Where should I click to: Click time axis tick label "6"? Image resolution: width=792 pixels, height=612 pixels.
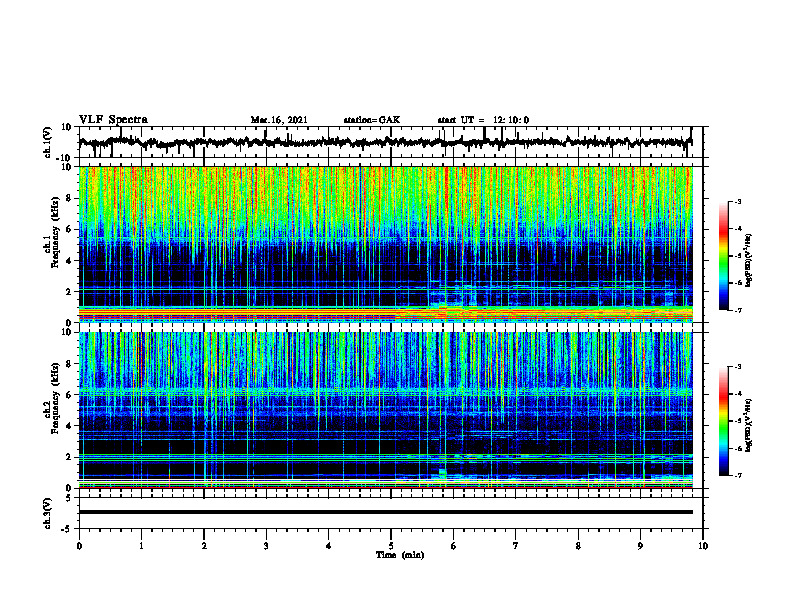click(454, 546)
